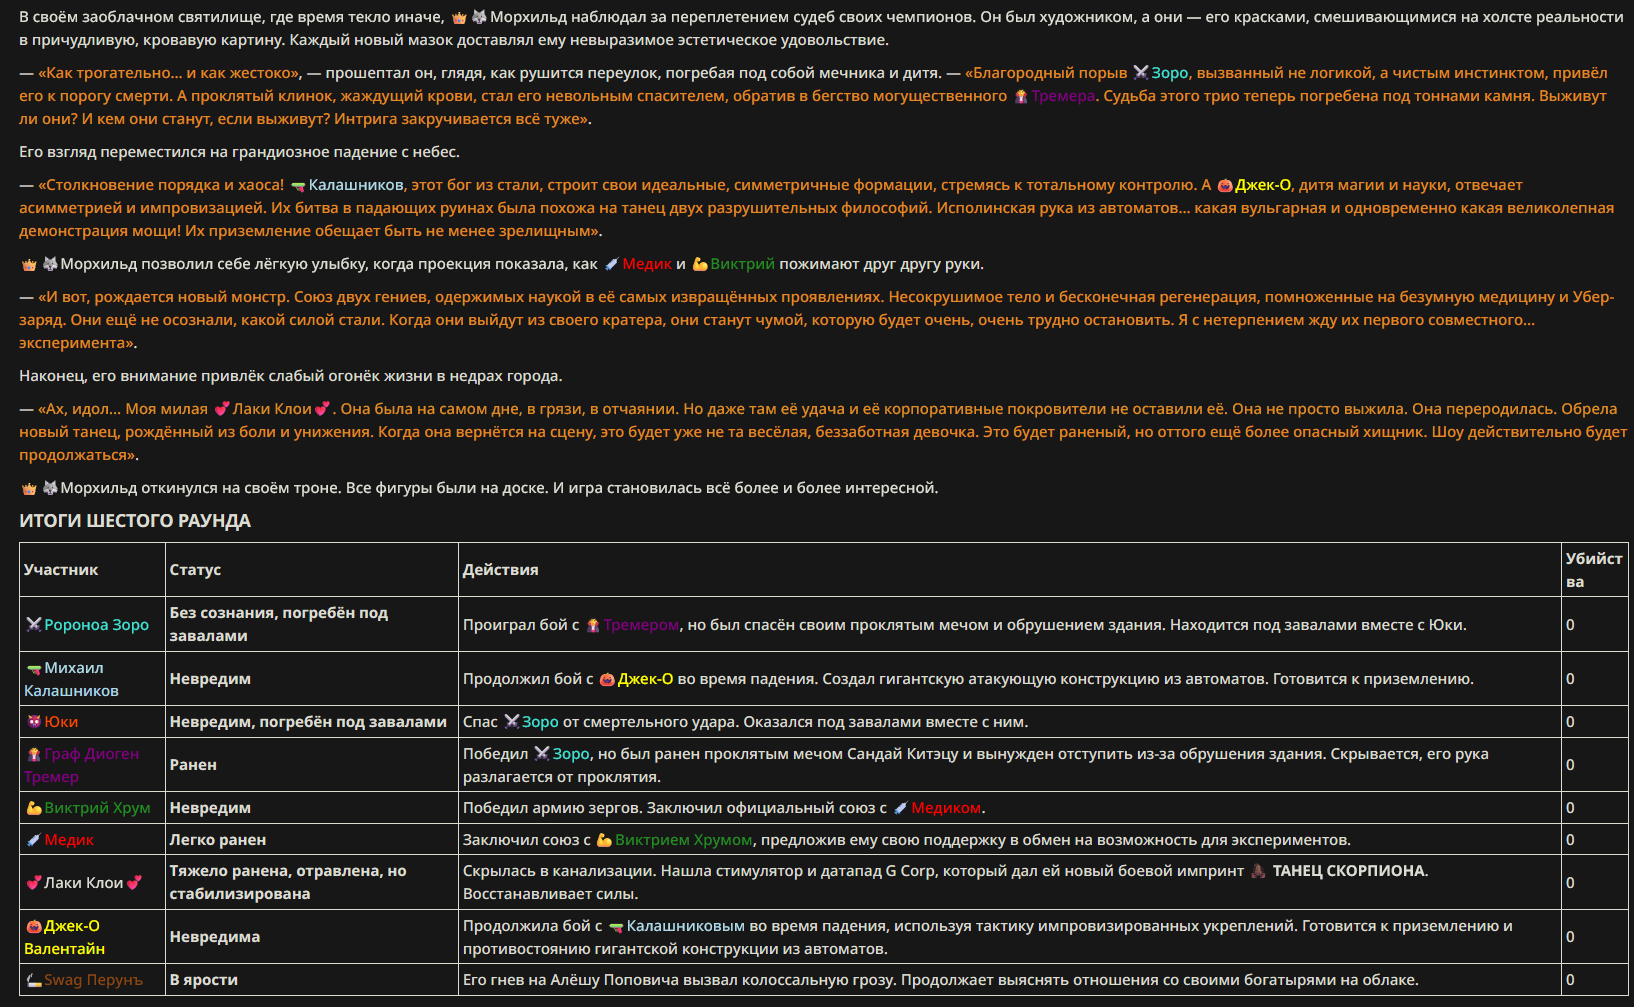Click gun emoji beside Михаил Калашников participant cell

[34, 668]
